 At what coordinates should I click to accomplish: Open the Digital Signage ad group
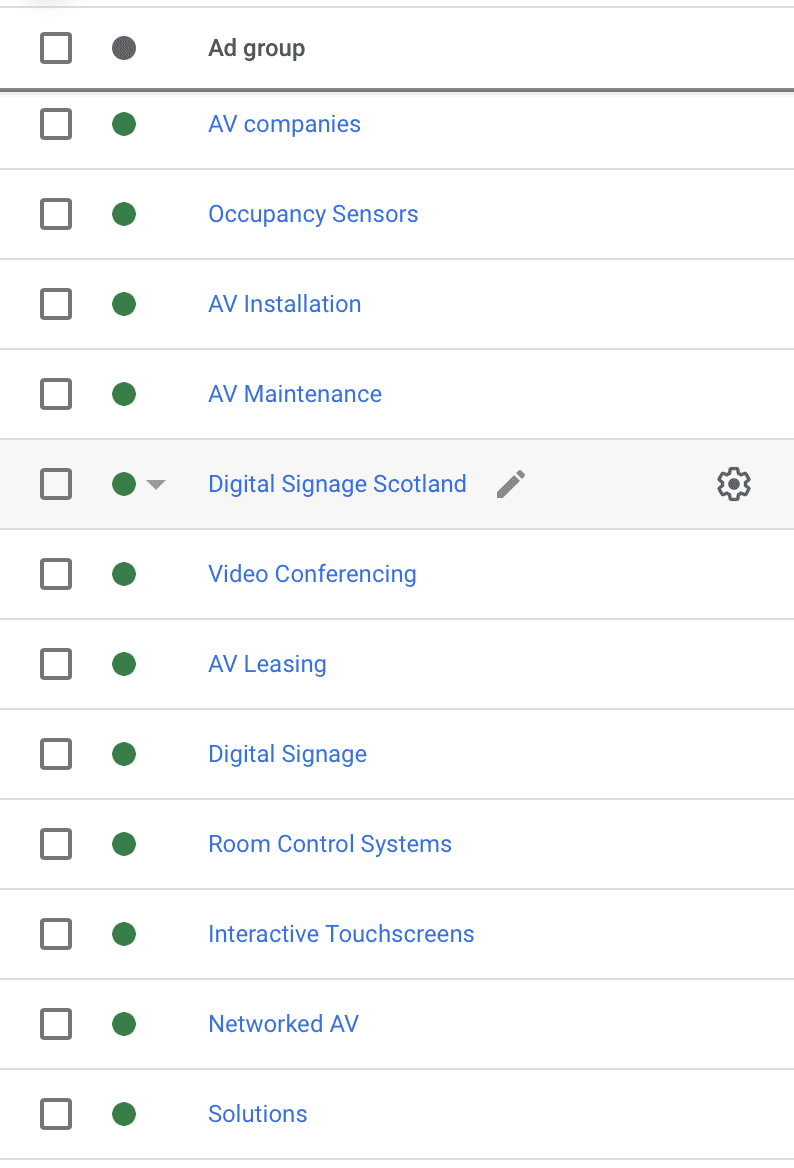tap(287, 754)
